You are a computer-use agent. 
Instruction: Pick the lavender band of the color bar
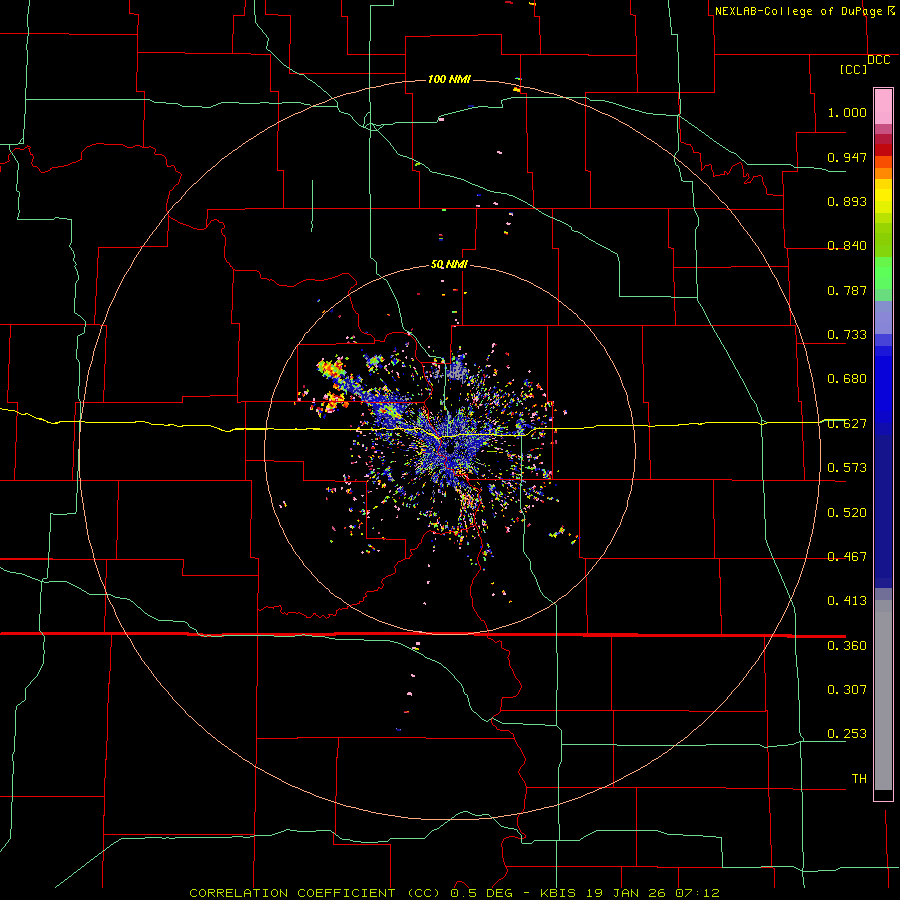(x=883, y=317)
